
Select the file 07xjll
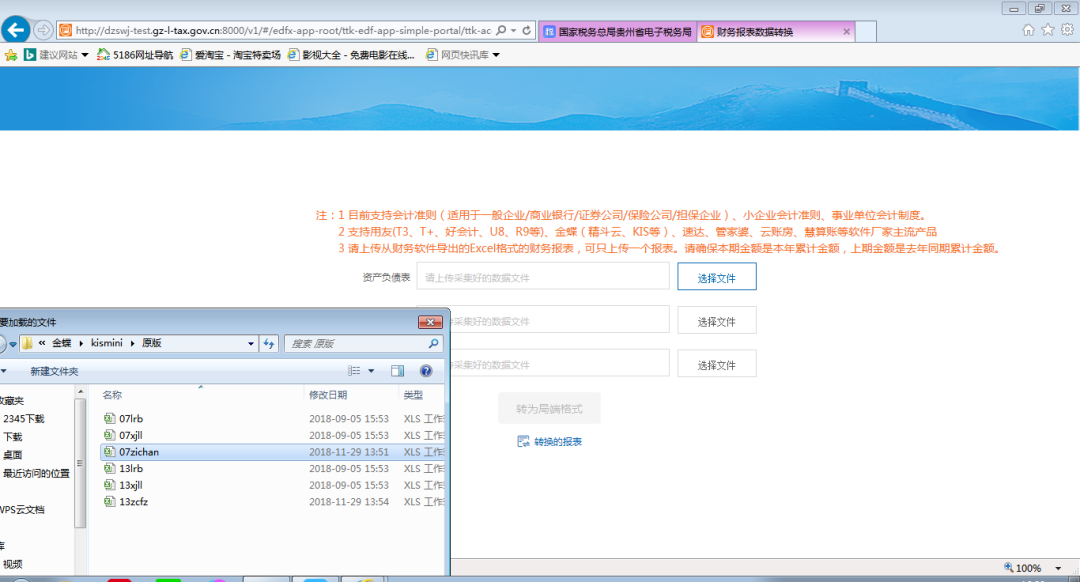pyautogui.click(x=131, y=435)
